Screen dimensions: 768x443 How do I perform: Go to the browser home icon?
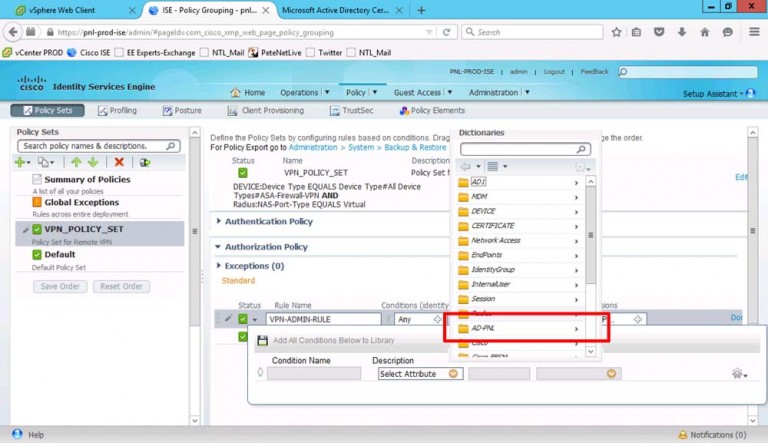(x=705, y=32)
